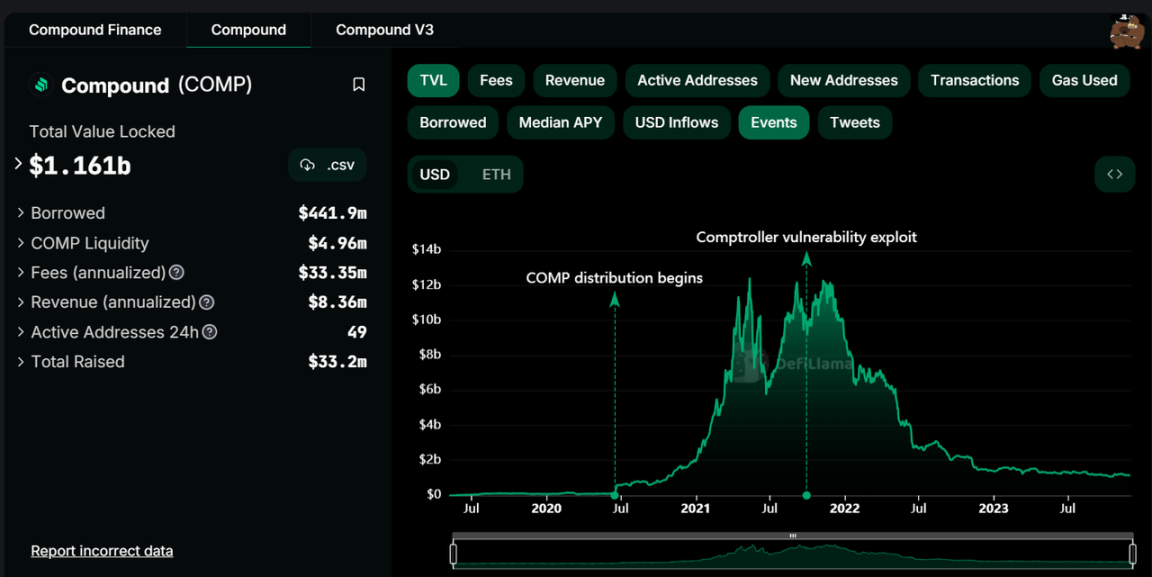Image resolution: width=1152 pixels, height=577 pixels.
Task: Open the embed code panel
Action: 1114,173
